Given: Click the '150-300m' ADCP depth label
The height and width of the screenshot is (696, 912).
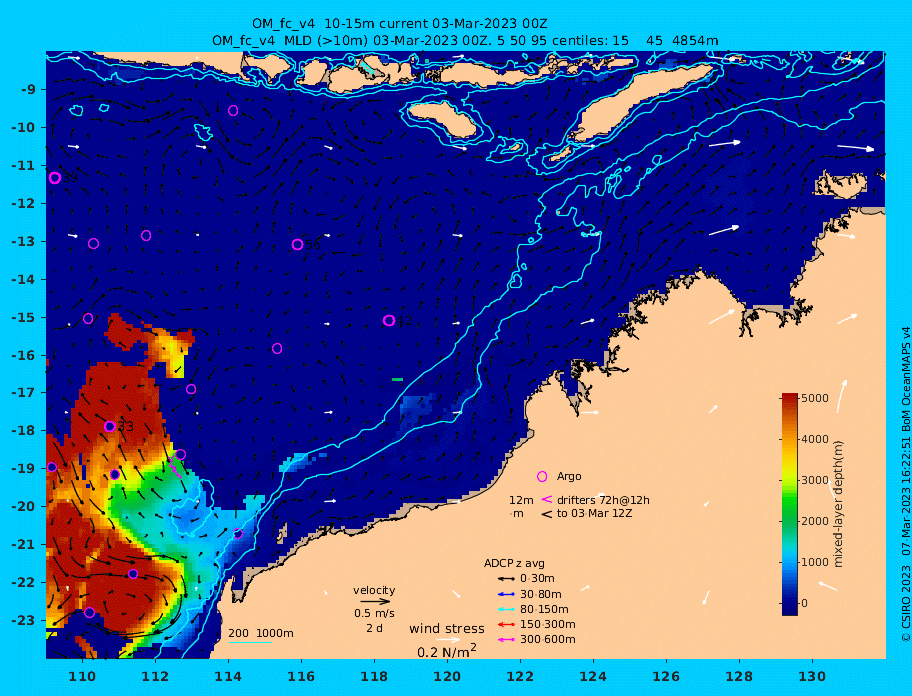Looking at the screenshot, I should tap(547, 624).
